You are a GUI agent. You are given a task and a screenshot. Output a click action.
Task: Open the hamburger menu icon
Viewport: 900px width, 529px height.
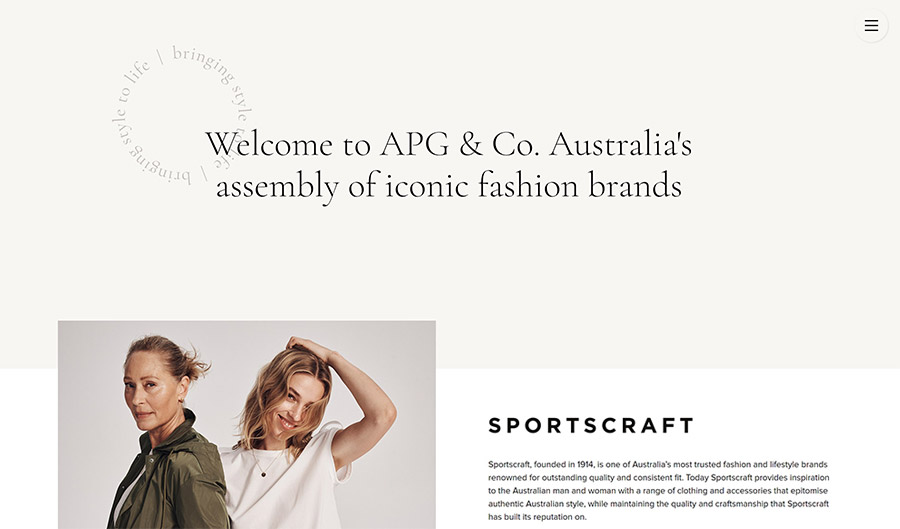click(871, 26)
